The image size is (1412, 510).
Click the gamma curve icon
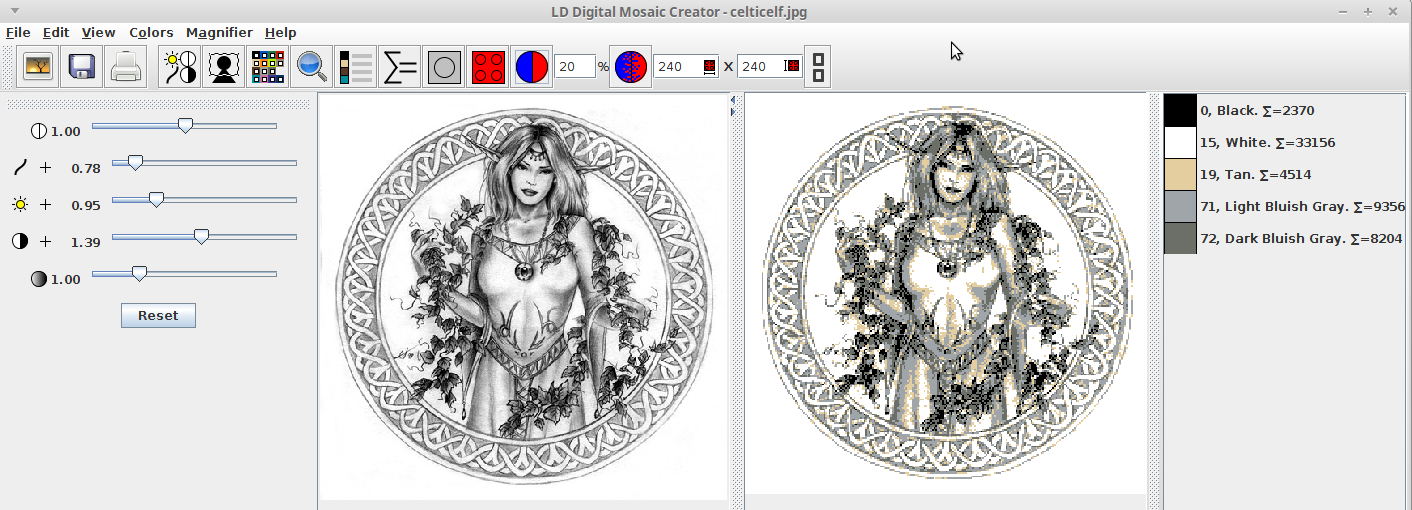pos(20,167)
